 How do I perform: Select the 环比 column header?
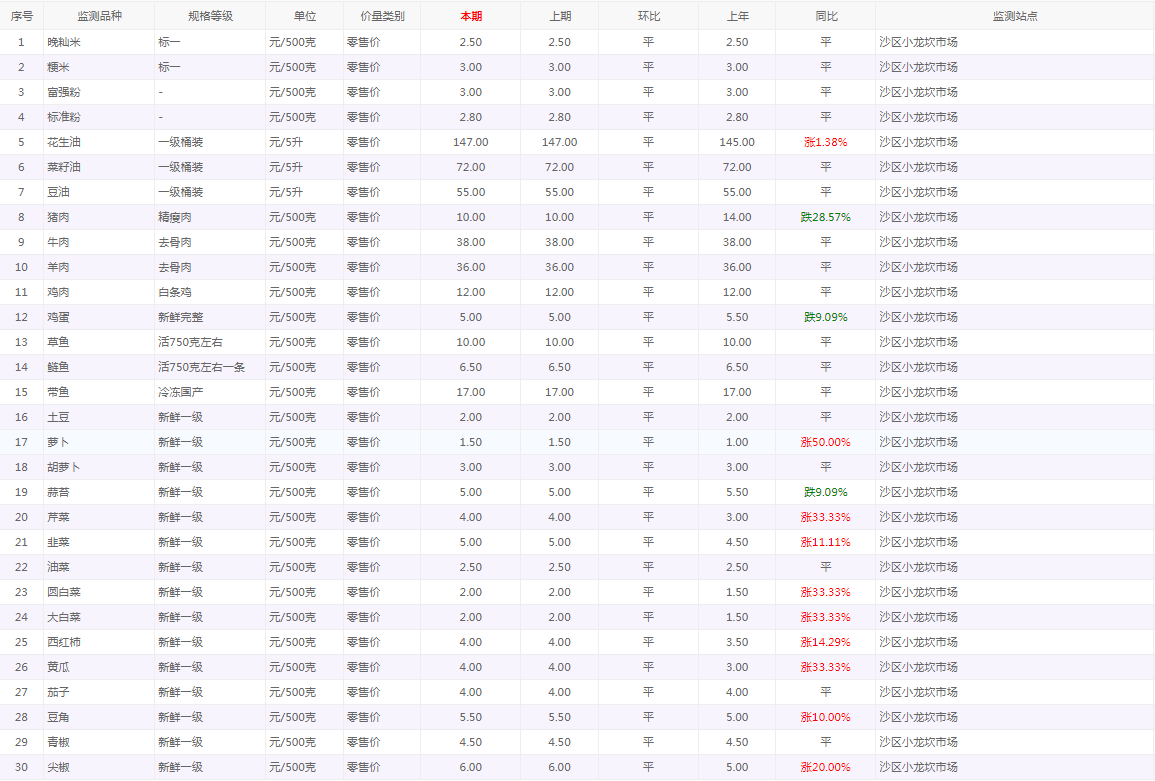[648, 16]
